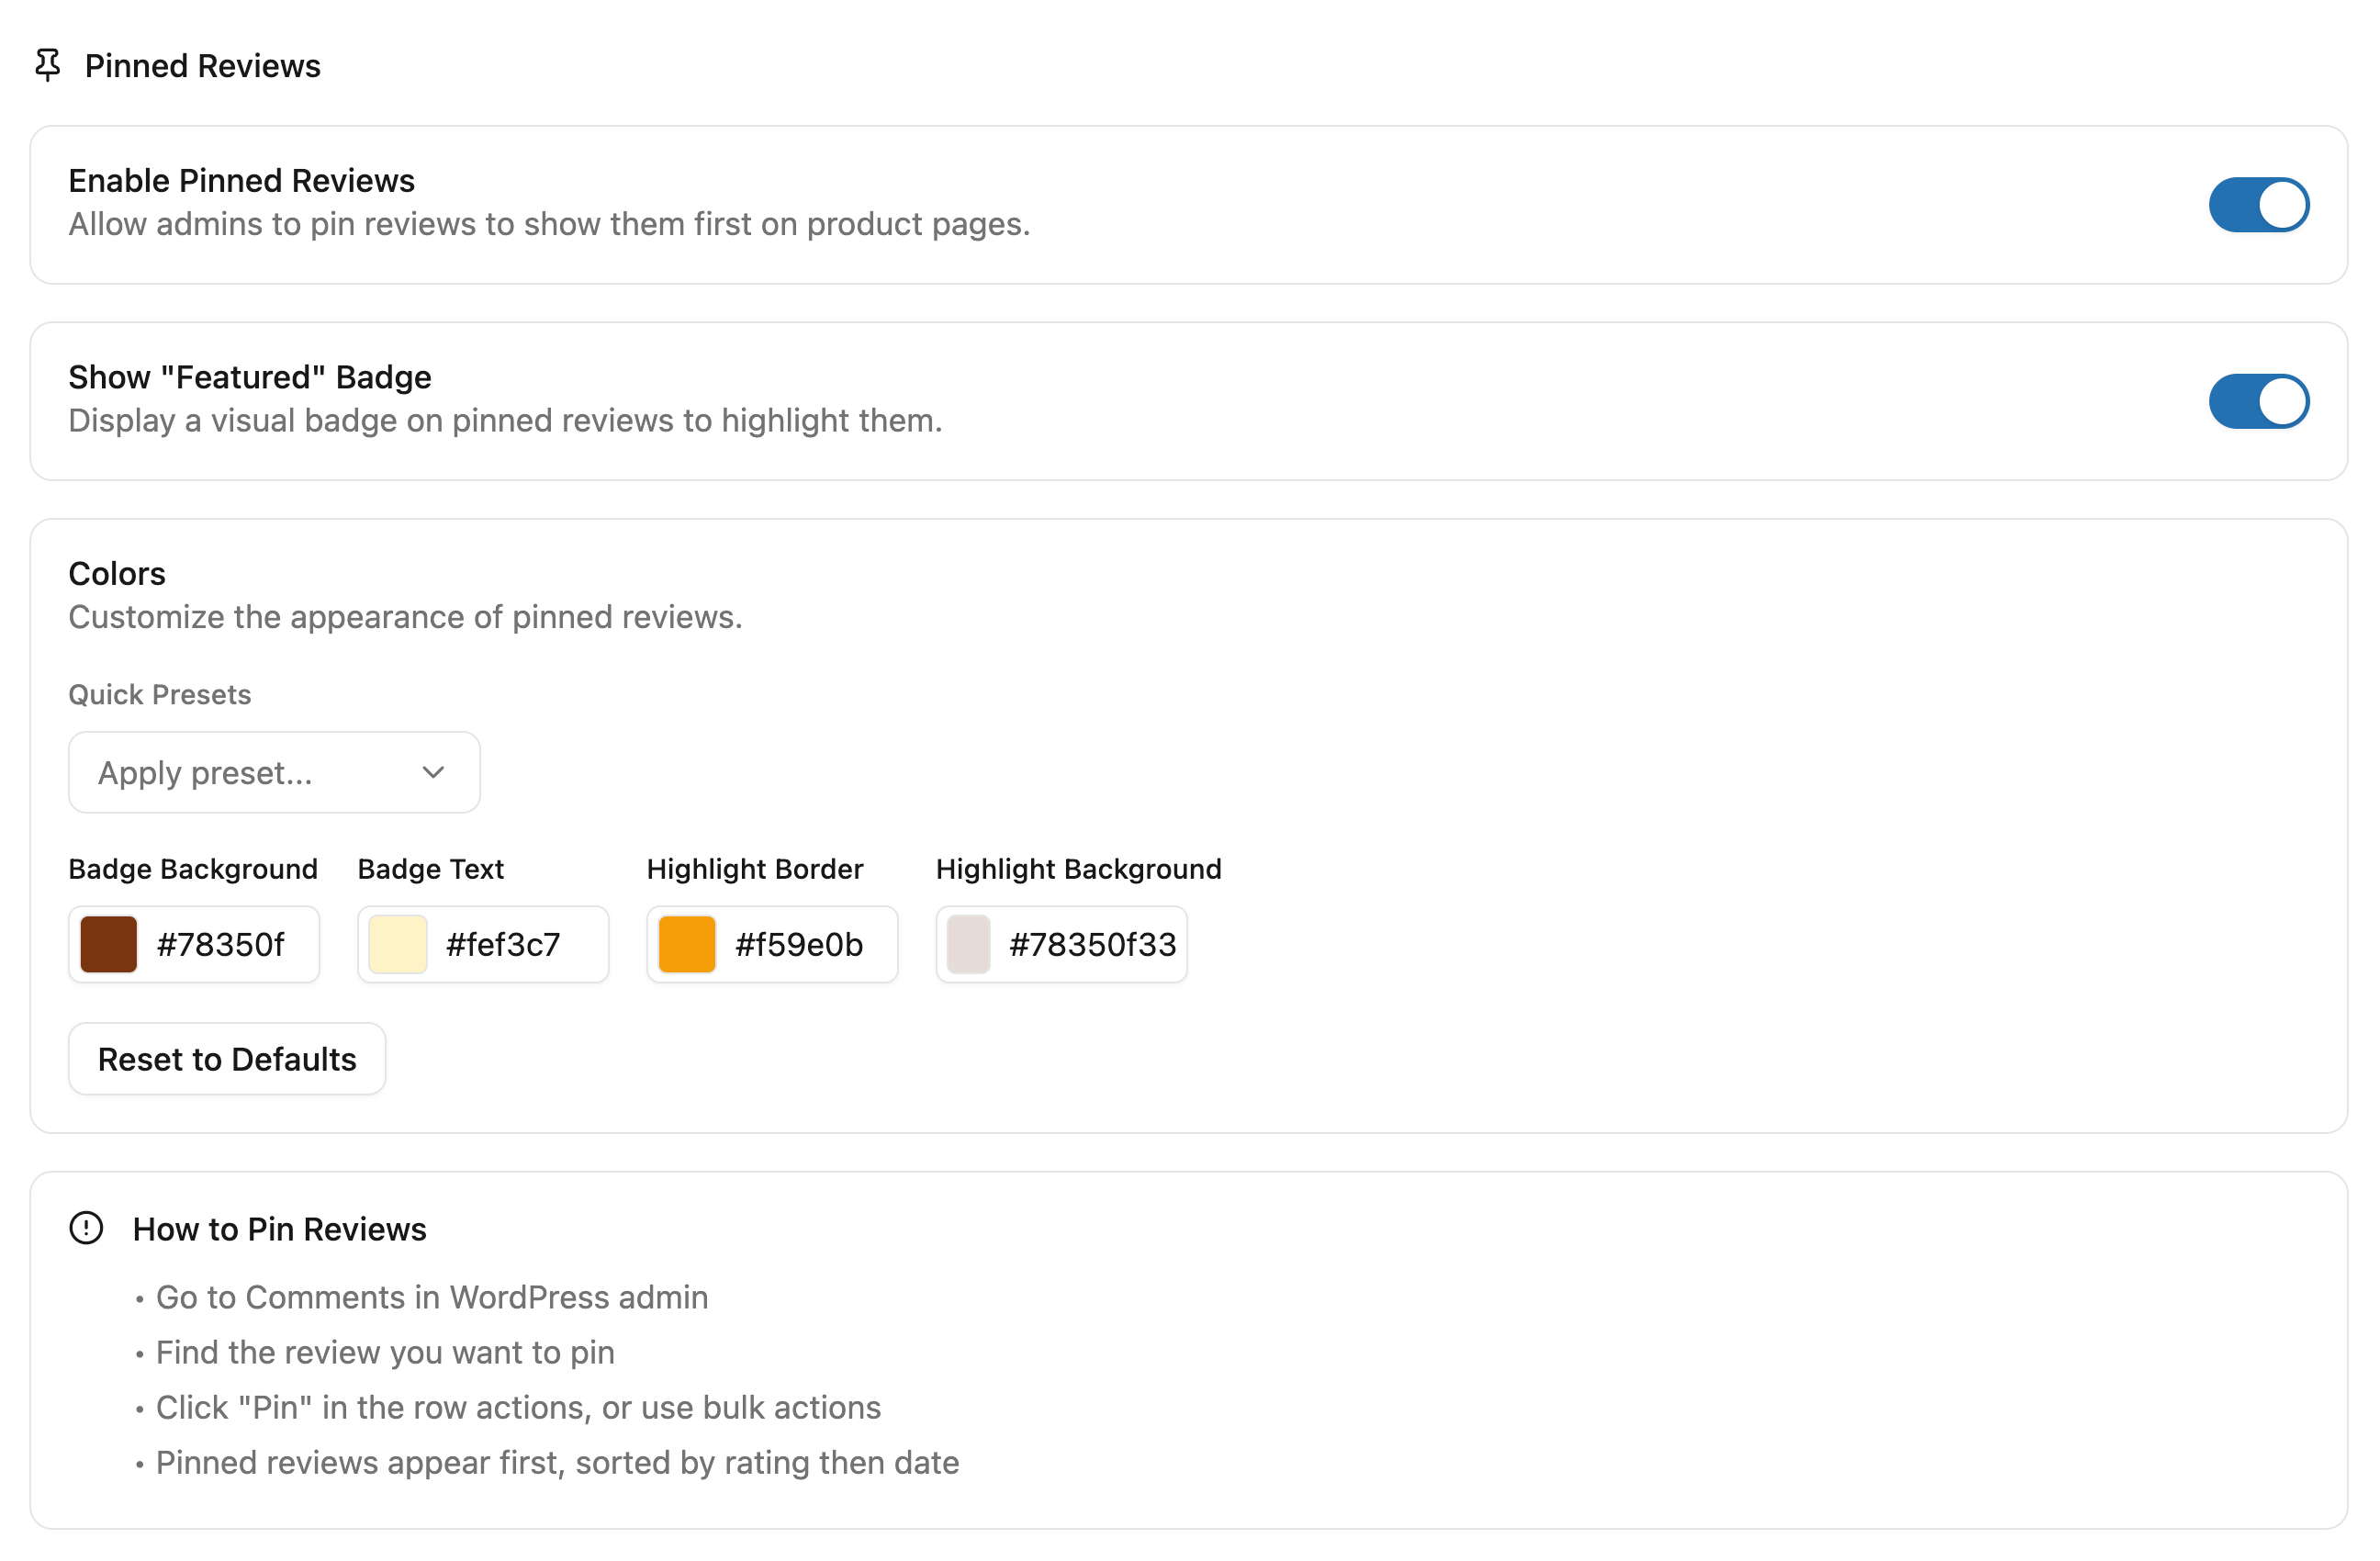Turn off Show "Featured" Badge toggle
Image resolution: width=2380 pixels, height=1561 pixels.
click(2258, 401)
